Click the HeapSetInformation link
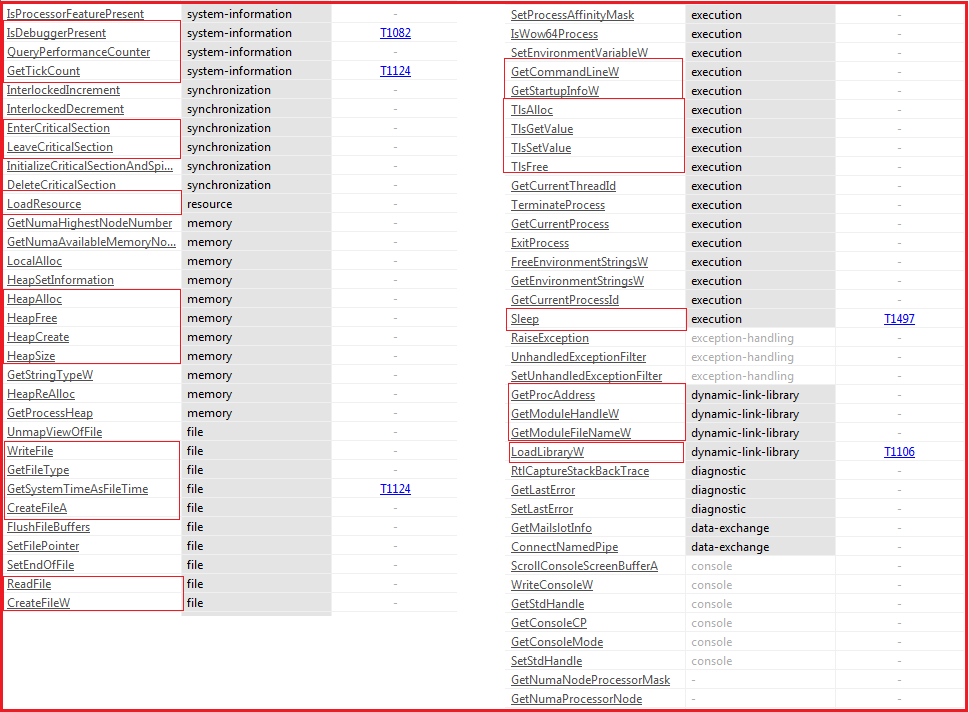969x712 pixels. [x=61, y=280]
